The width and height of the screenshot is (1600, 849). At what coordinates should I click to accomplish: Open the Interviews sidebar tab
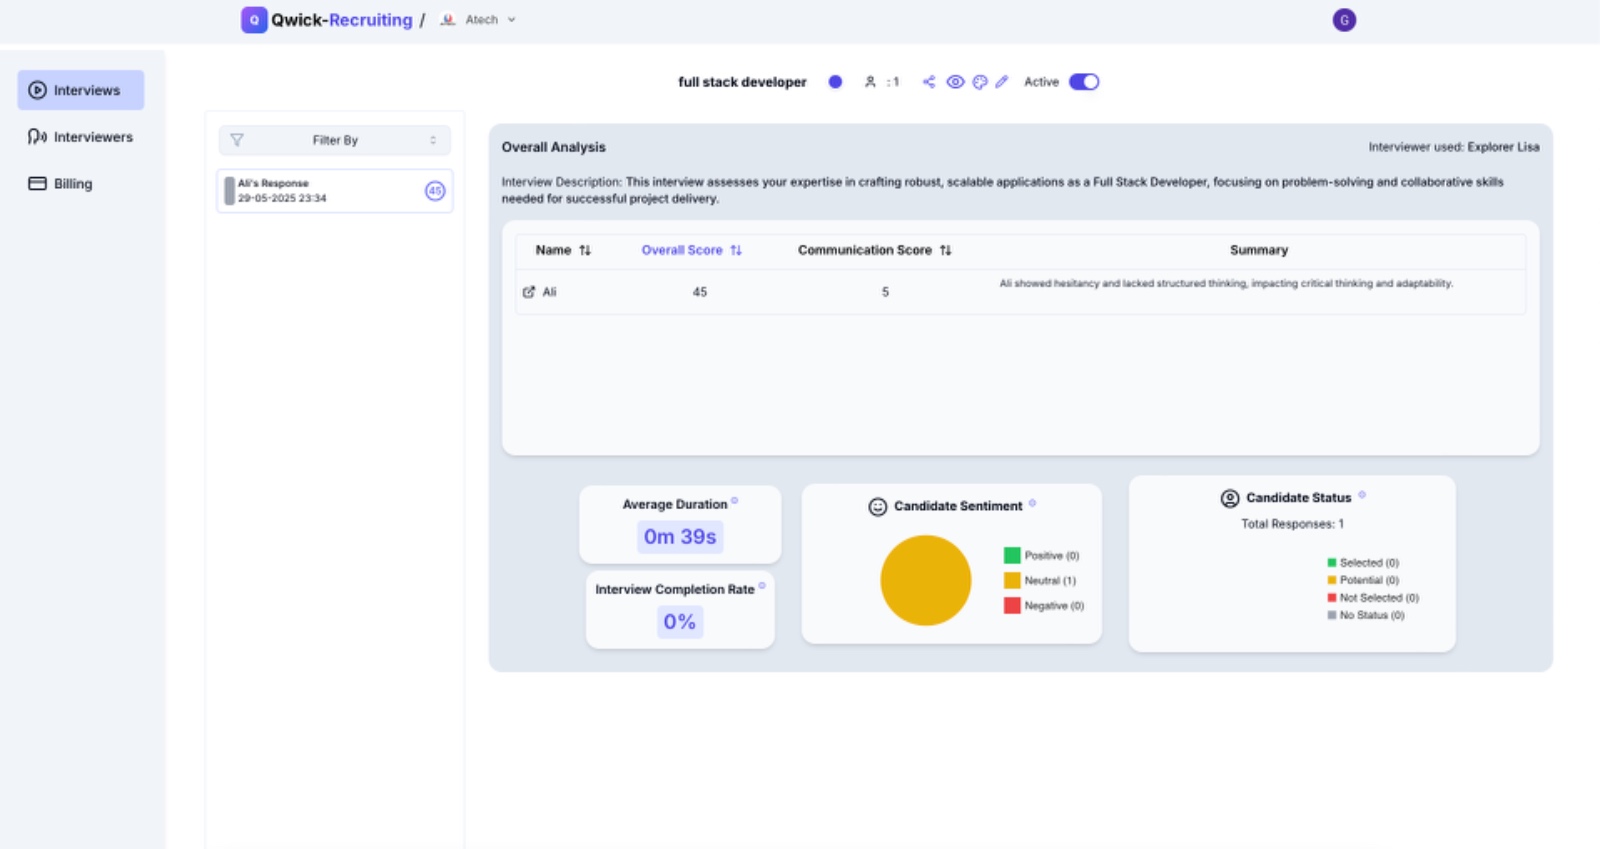click(x=81, y=90)
